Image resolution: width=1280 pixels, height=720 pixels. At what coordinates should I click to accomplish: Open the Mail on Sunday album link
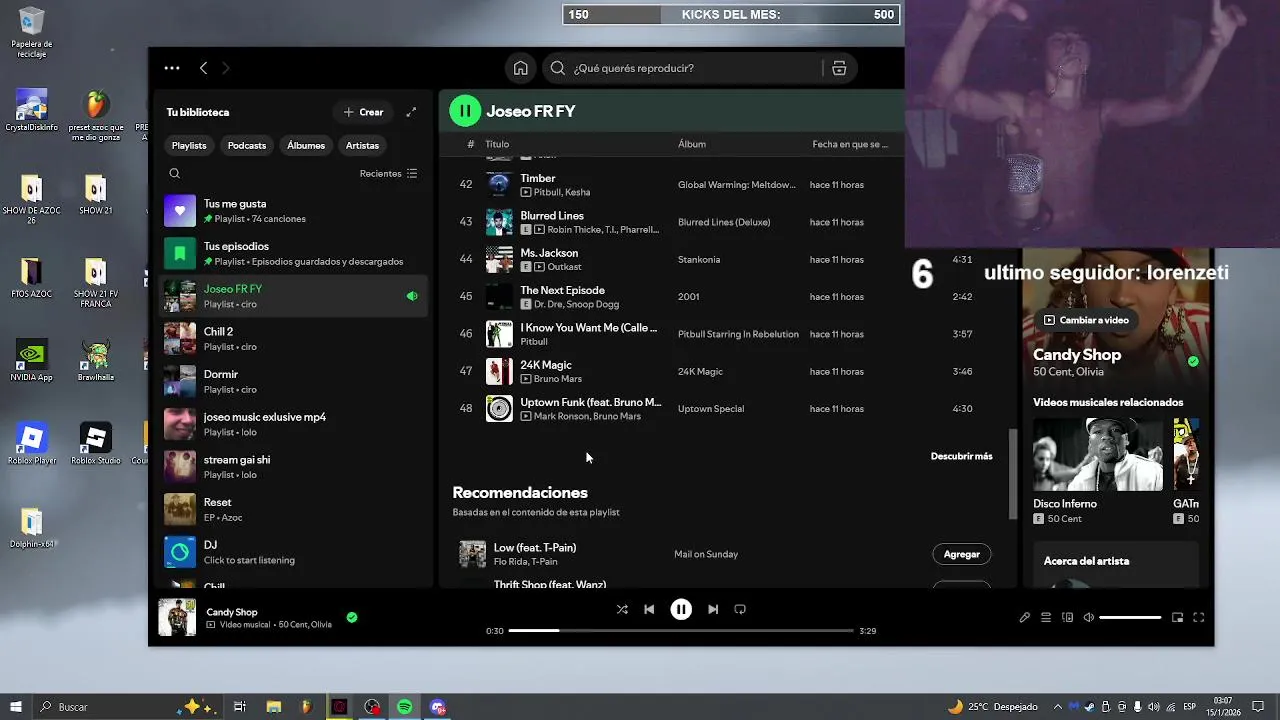pyautogui.click(x=706, y=554)
